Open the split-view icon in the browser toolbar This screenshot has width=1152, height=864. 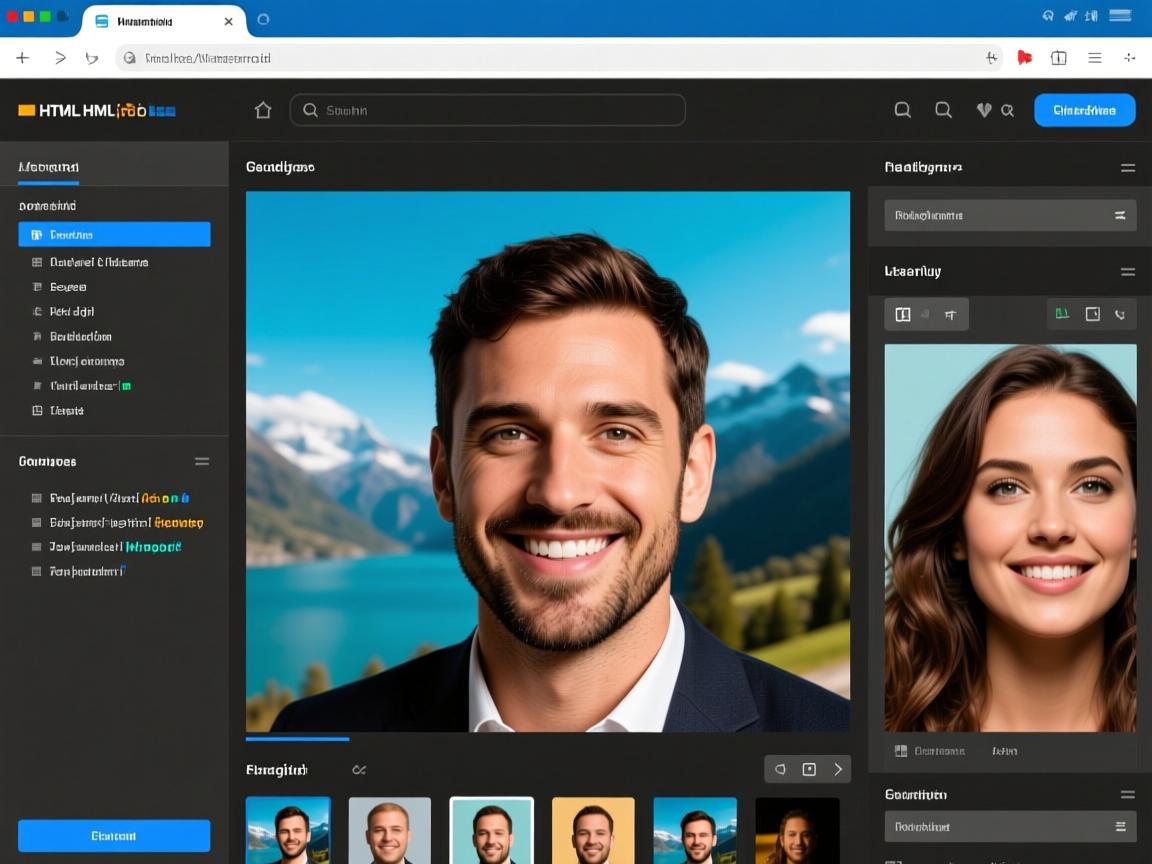coord(1059,58)
